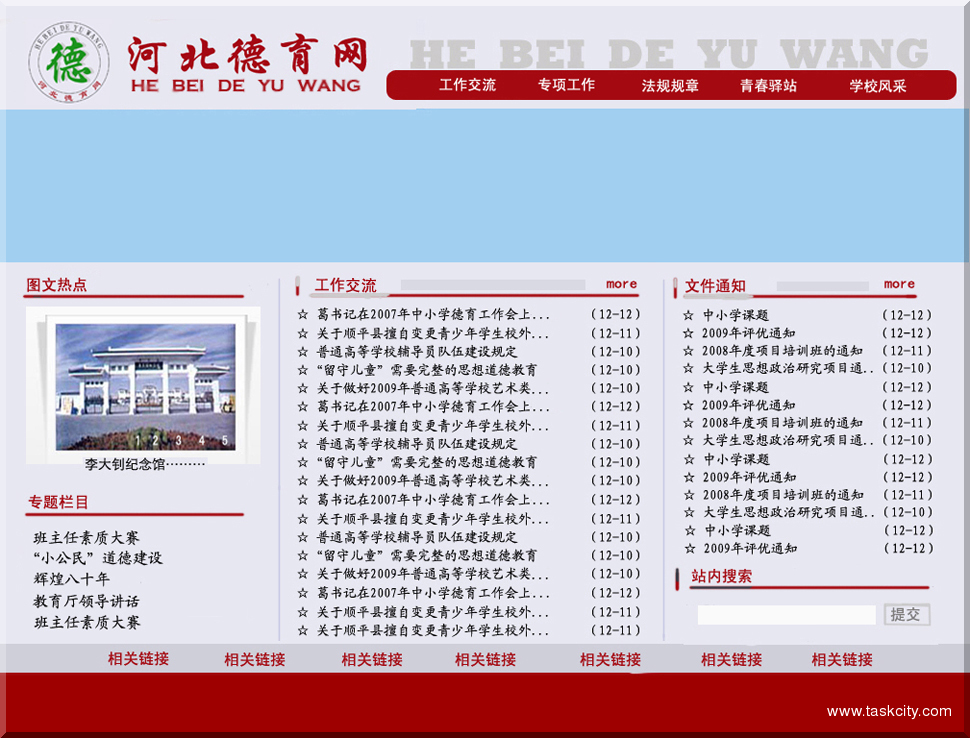Open the 法规规章 navigation item
The image size is (970, 738).
pos(668,84)
